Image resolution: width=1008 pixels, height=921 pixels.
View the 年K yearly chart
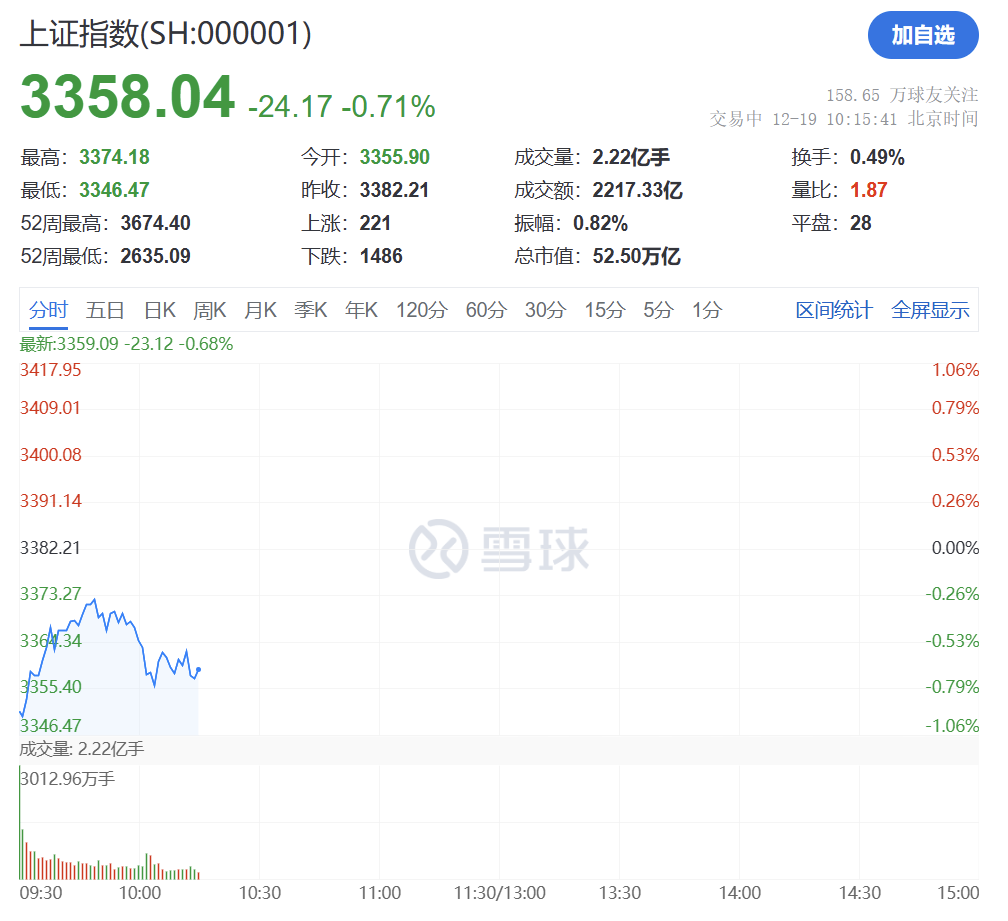pos(361,310)
